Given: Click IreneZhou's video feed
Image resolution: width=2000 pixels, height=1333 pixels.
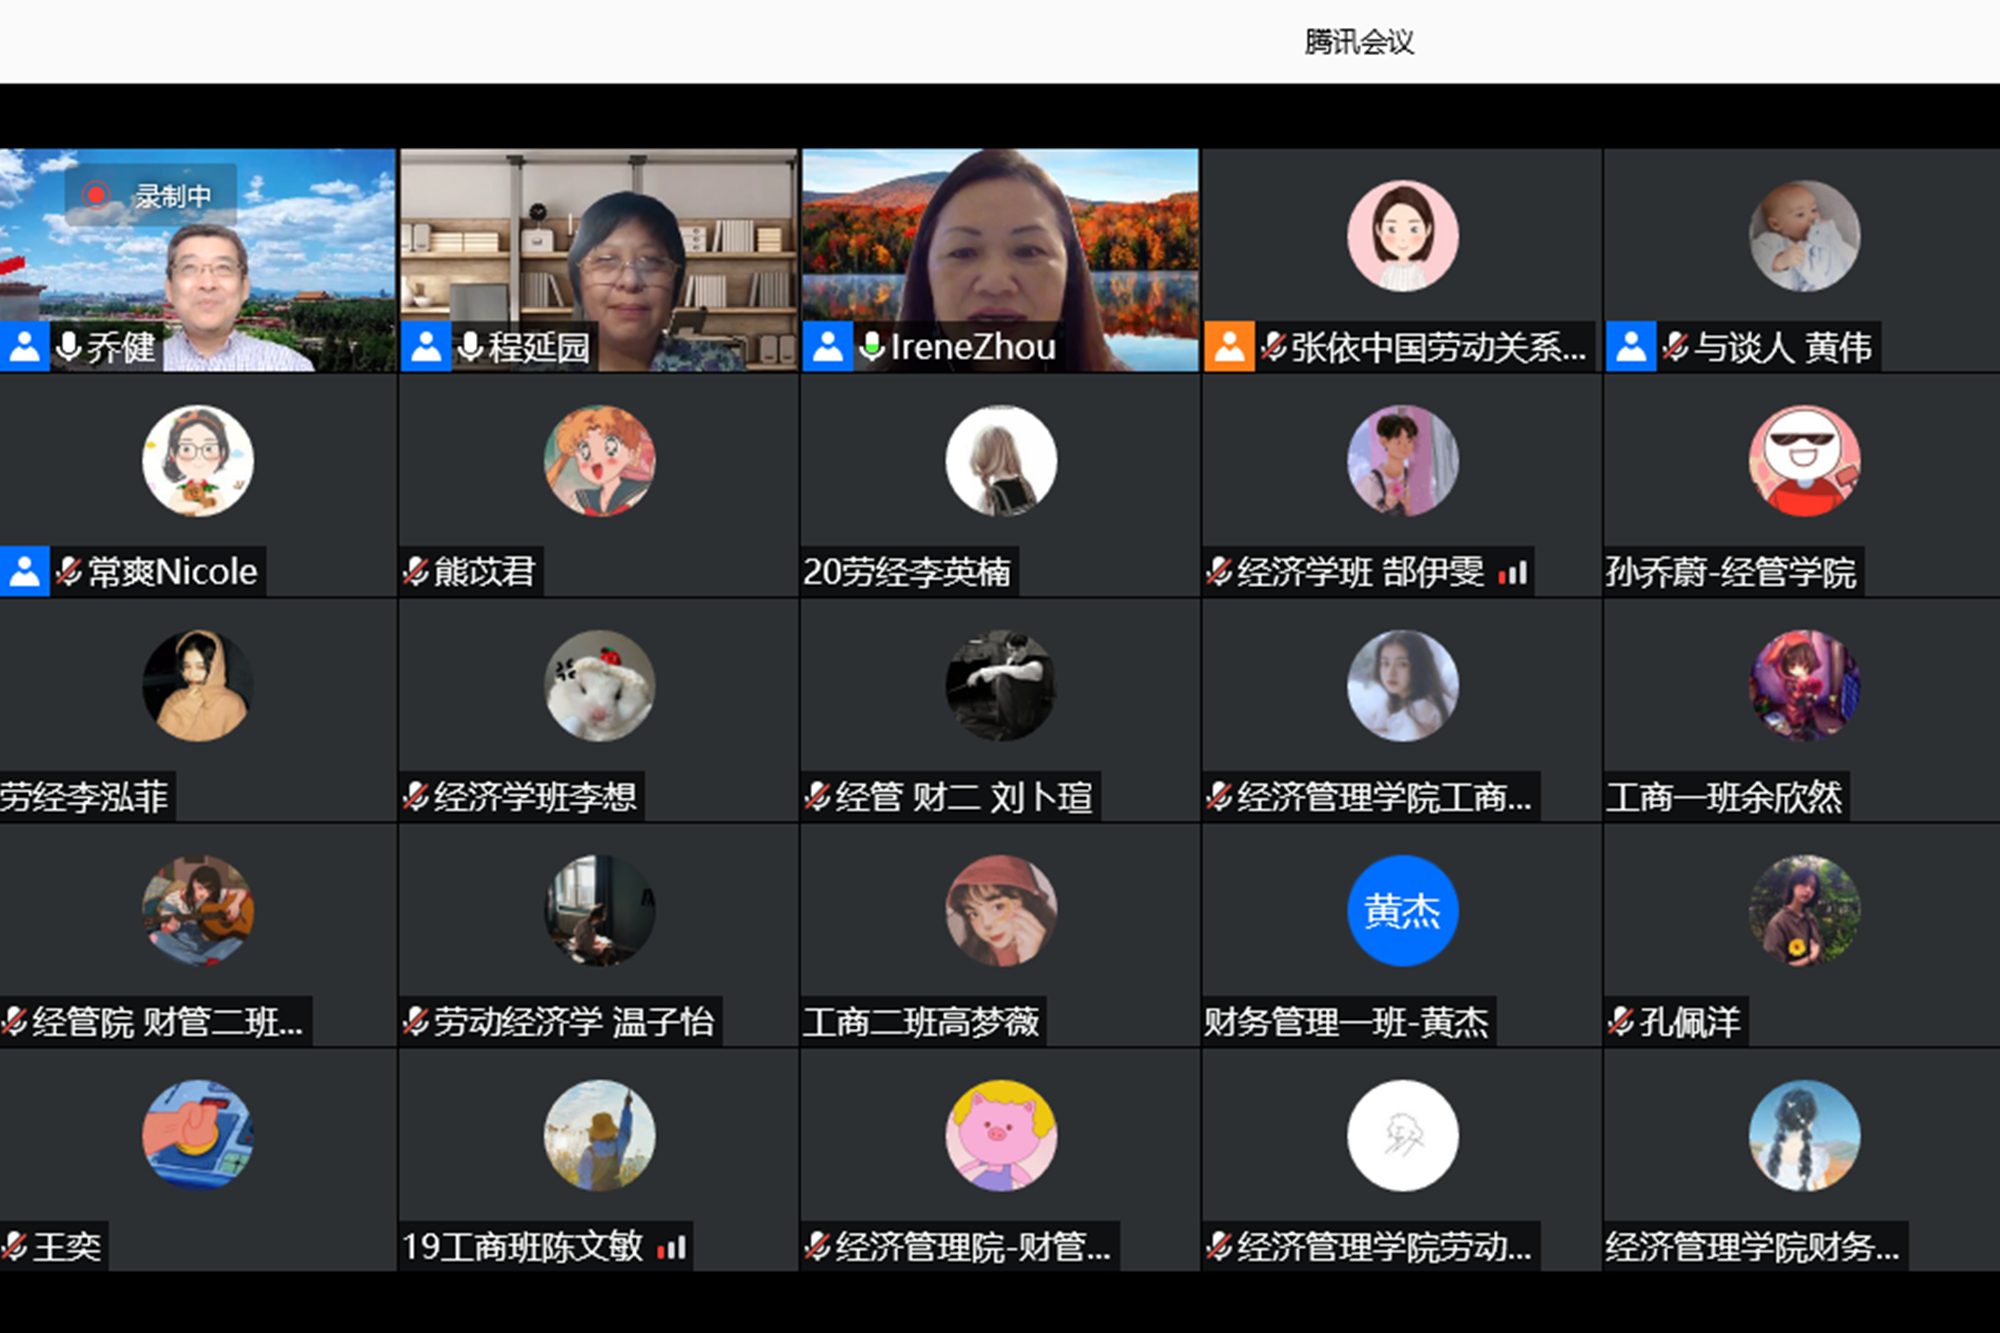Looking at the screenshot, I should click(x=1000, y=240).
